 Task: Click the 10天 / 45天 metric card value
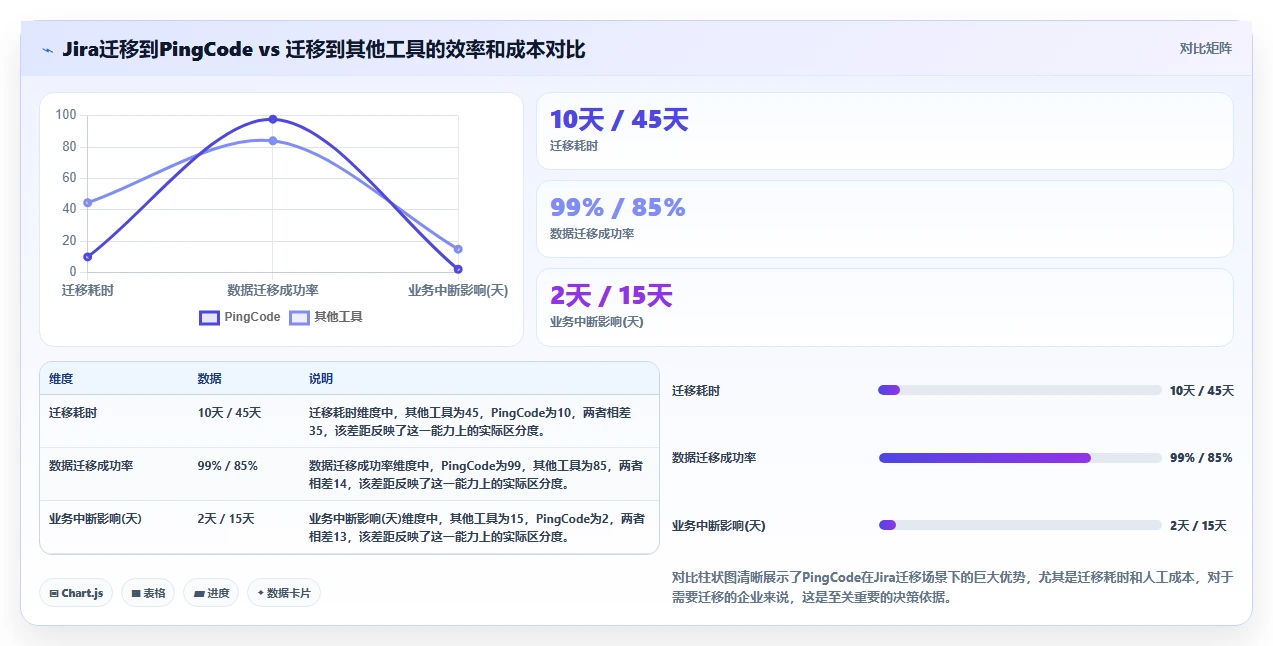click(x=619, y=120)
